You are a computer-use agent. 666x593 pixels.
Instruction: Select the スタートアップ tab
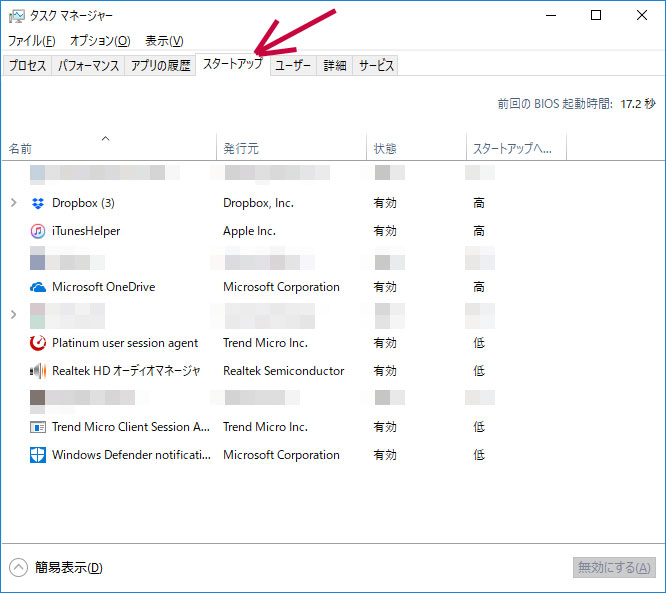coord(233,64)
